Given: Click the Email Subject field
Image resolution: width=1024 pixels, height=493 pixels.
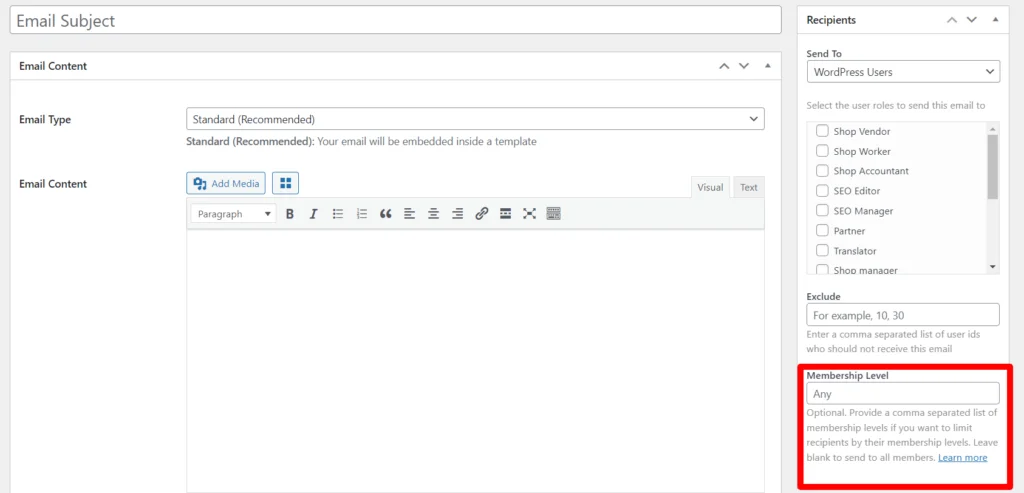Looking at the screenshot, I should click(395, 20).
